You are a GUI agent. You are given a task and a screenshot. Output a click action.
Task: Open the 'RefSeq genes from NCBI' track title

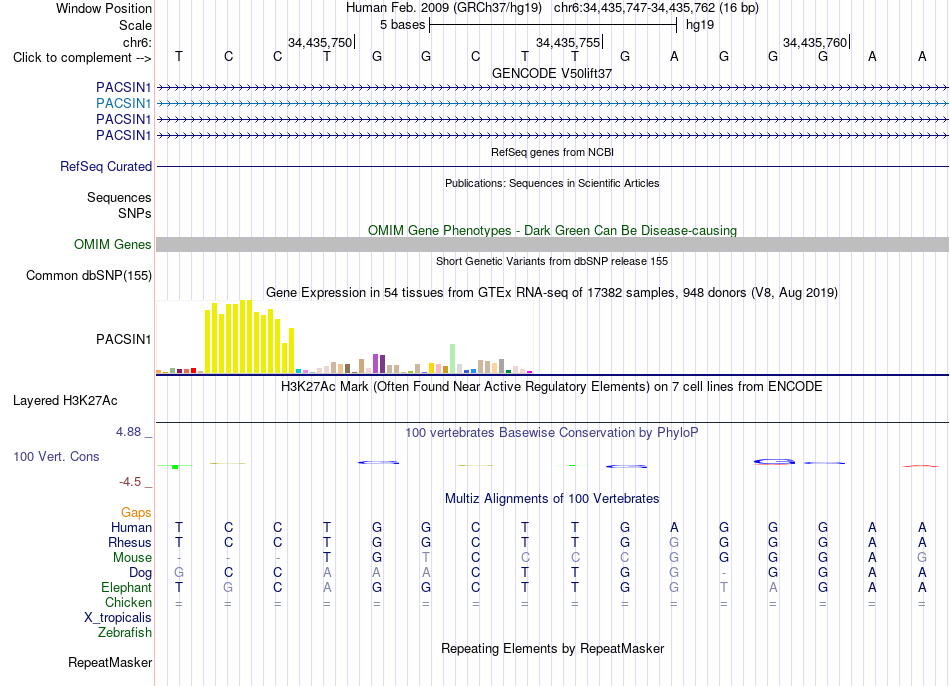click(552, 152)
